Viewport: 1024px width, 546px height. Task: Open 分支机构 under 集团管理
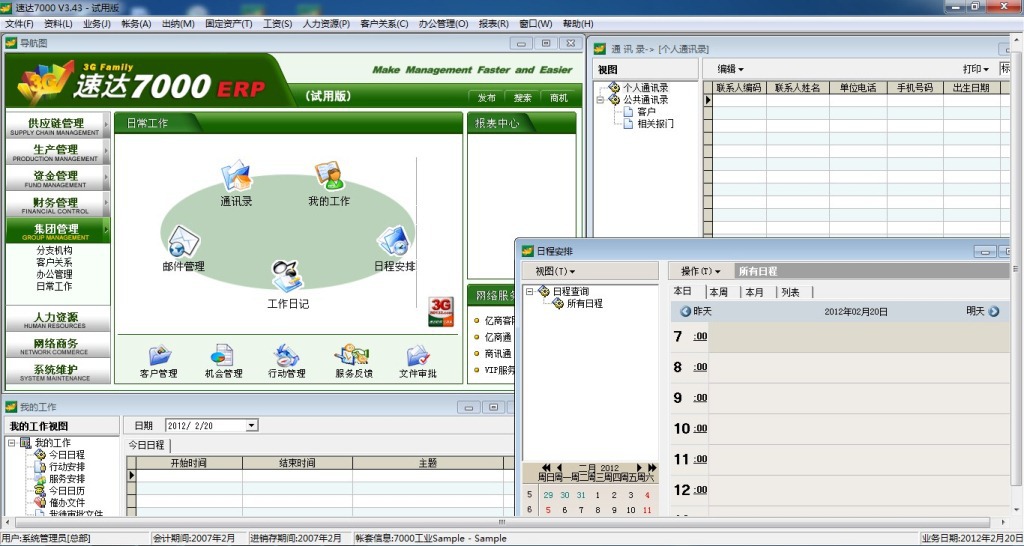[x=54, y=250]
